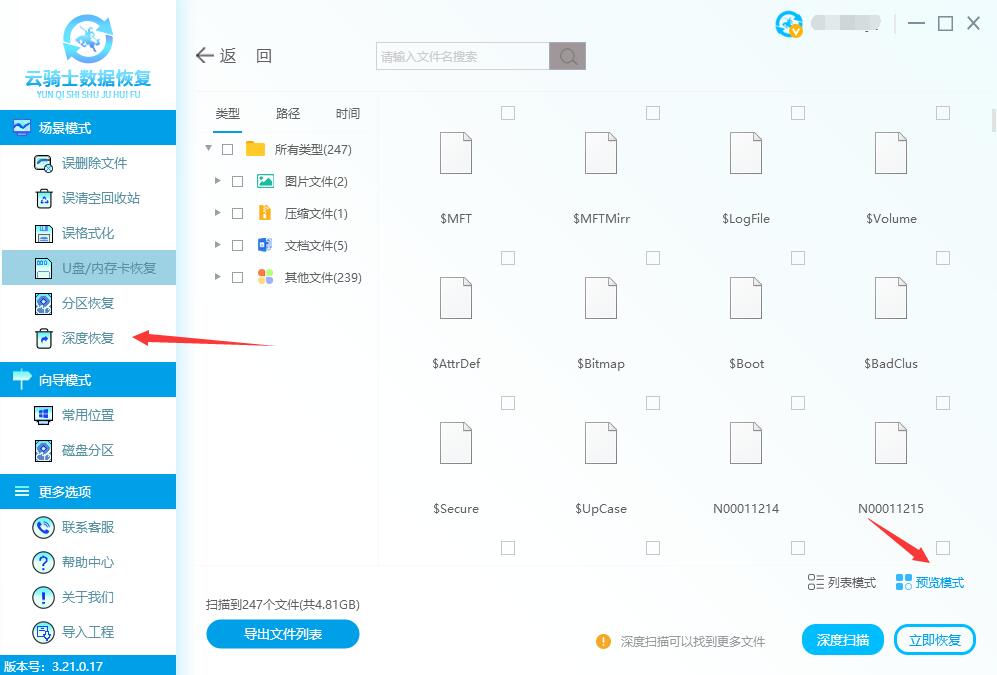Open the 向导模式 section header

click(88, 380)
